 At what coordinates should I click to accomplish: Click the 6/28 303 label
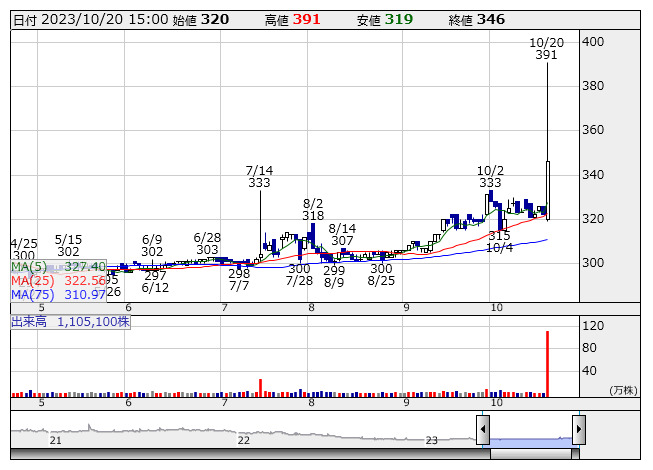207,244
